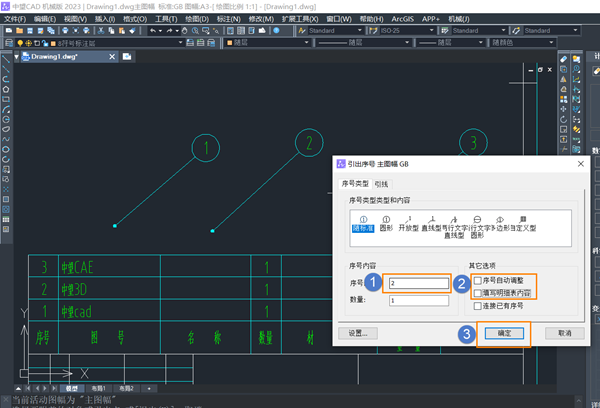This screenshot has height=408, width=600.
Task: Tick the 连接已有序号 checkbox
Action: (478, 306)
